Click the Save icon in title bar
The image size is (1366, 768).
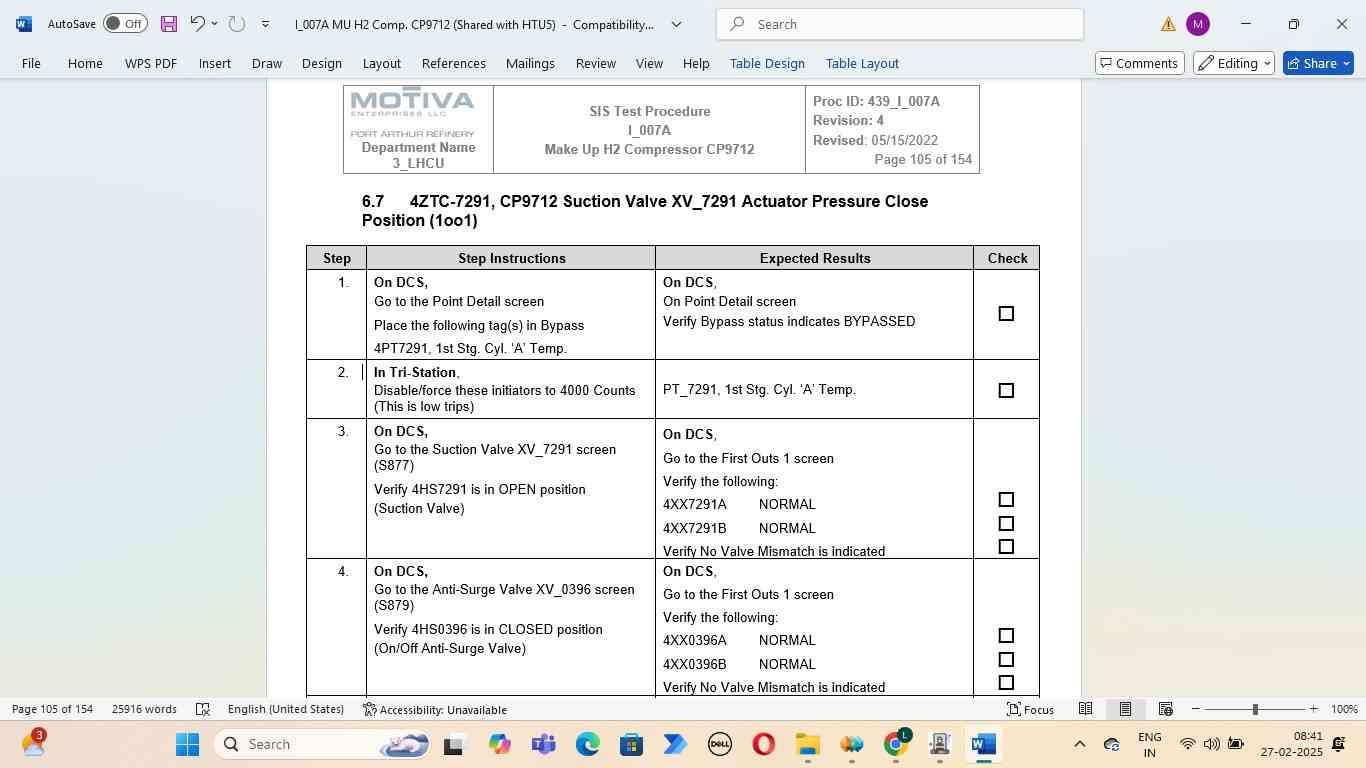[x=168, y=24]
